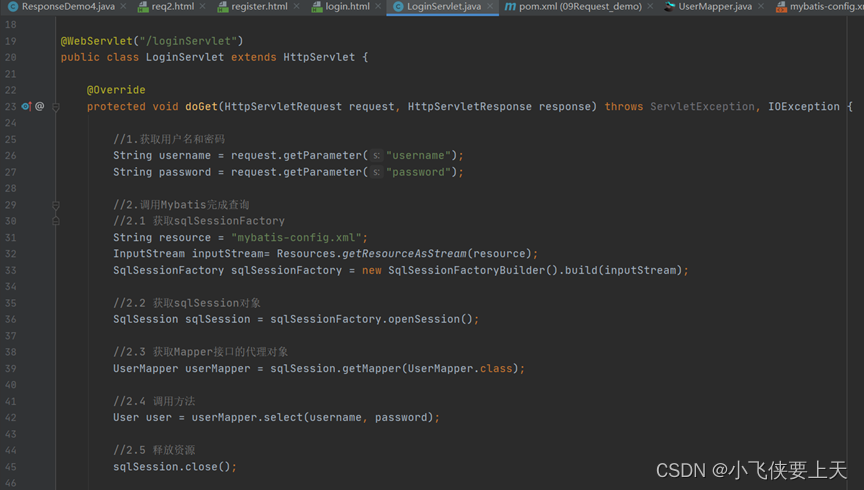Screen dimensions: 864x490
Task: Click the Maven icon on pom.xml tab
Action: [x=510, y=7]
